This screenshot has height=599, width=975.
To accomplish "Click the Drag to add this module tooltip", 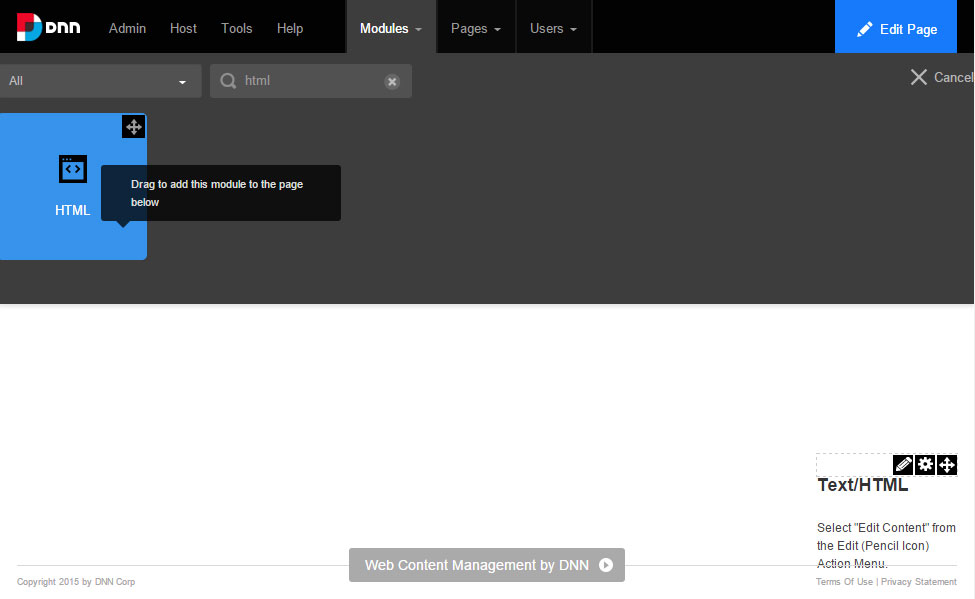I will coord(221,193).
